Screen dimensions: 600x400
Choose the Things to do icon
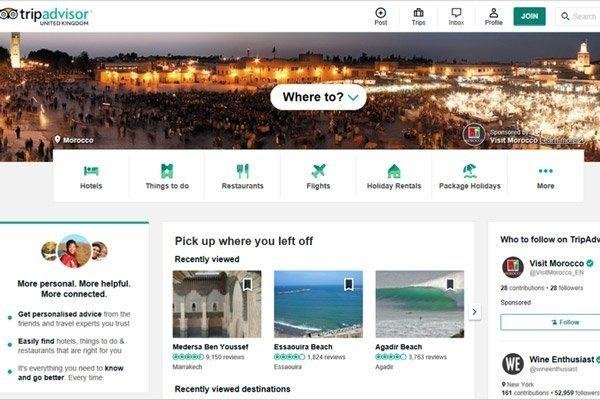pyautogui.click(x=167, y=171)
